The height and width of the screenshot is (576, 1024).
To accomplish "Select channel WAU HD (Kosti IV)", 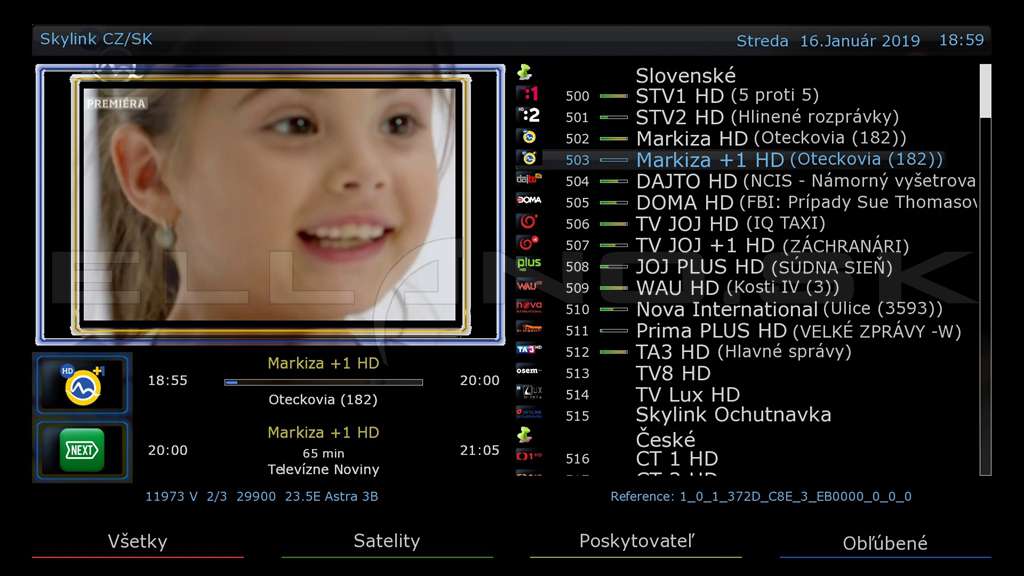I will 746,287.
